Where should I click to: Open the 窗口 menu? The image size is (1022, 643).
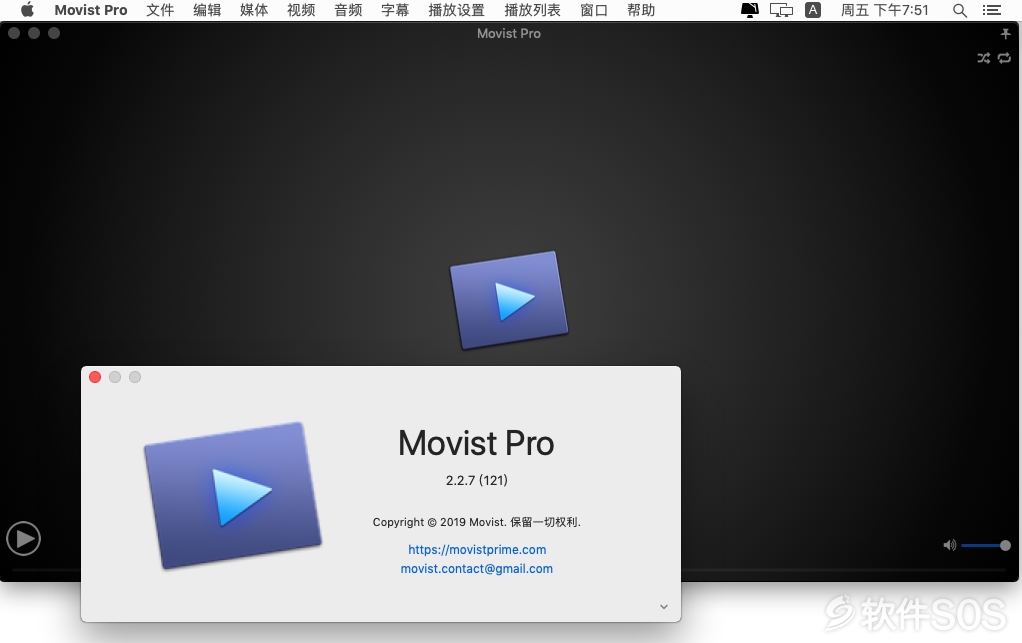tap(594, 10)
